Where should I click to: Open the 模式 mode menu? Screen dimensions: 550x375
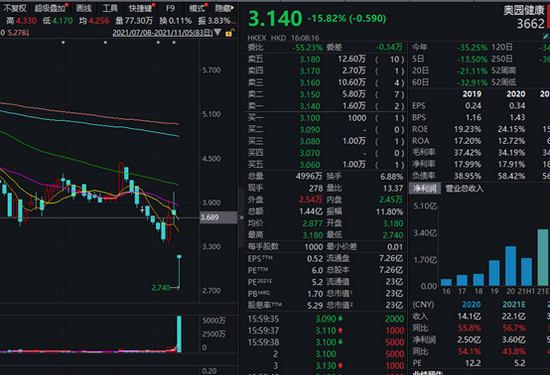197,8
